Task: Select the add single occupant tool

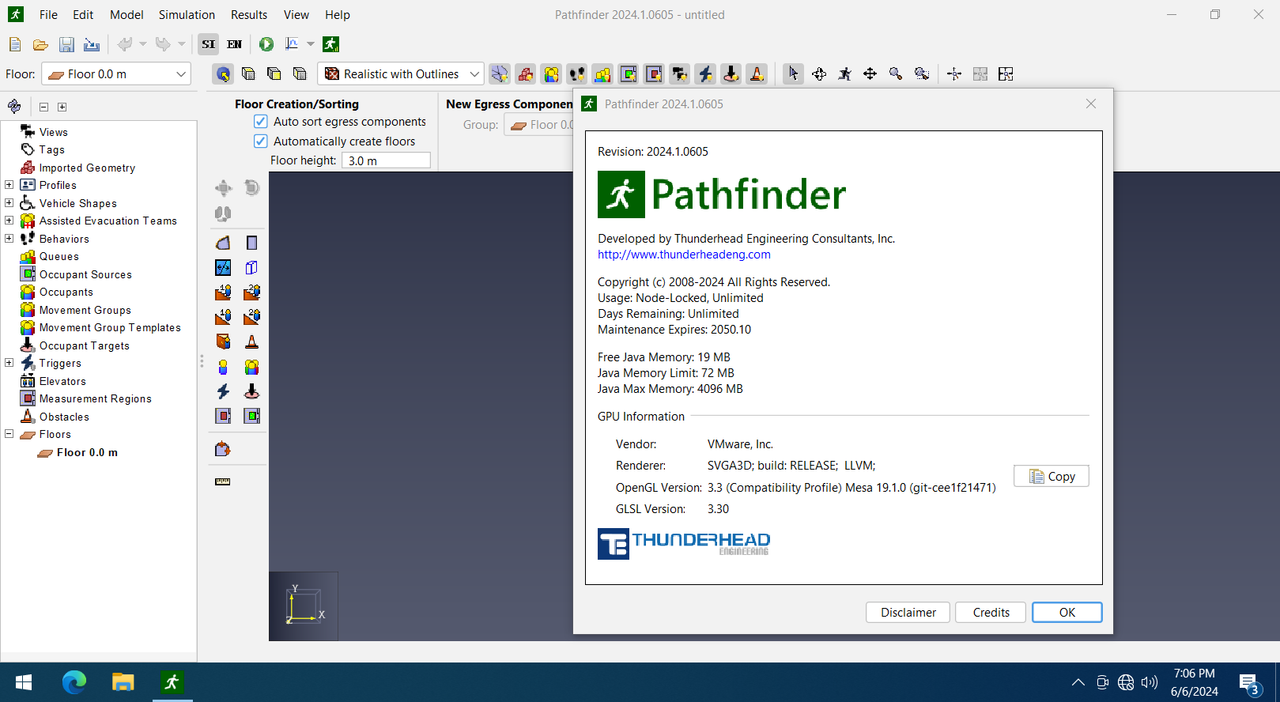Action: tap(223, 366)
